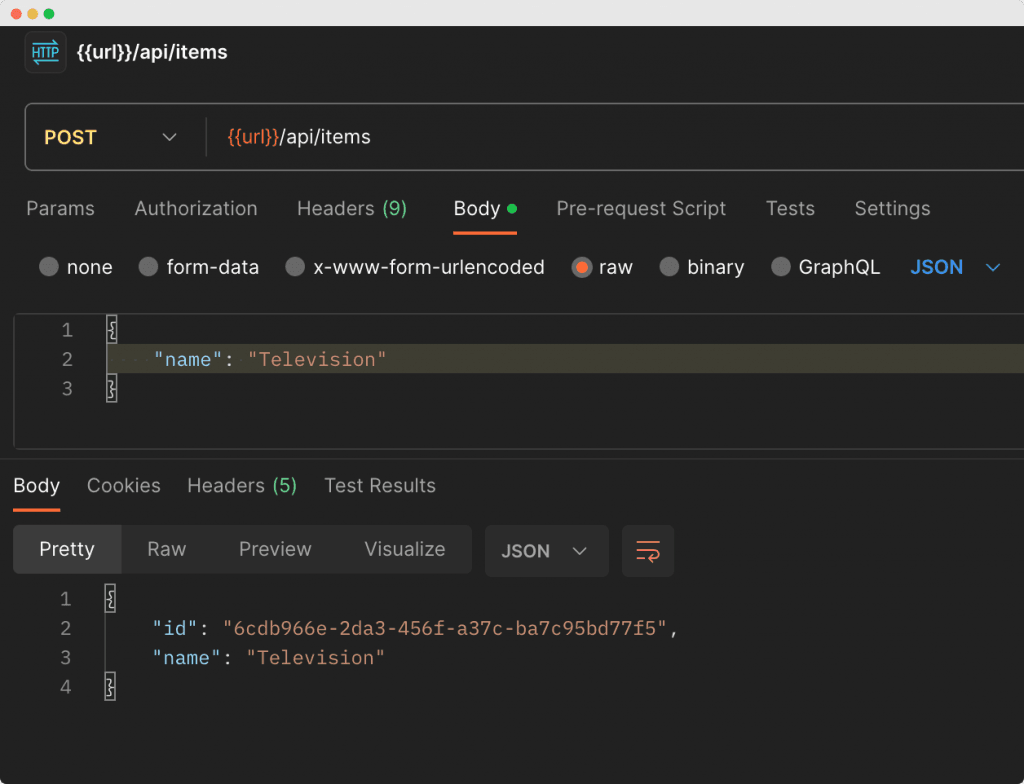Open the Pre-request Script tab
Image resolution: width=1024 pixels, height=784 pixels.
(x=641, y=209)
